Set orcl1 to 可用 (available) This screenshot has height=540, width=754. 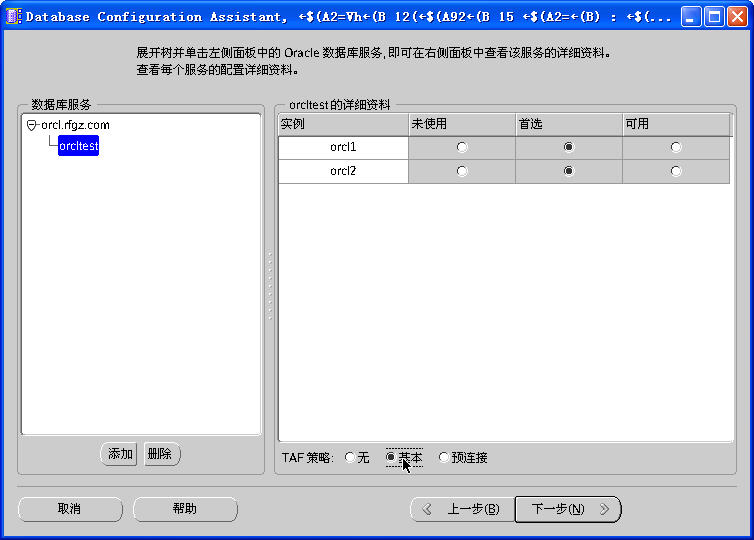(x=676, y=147)
